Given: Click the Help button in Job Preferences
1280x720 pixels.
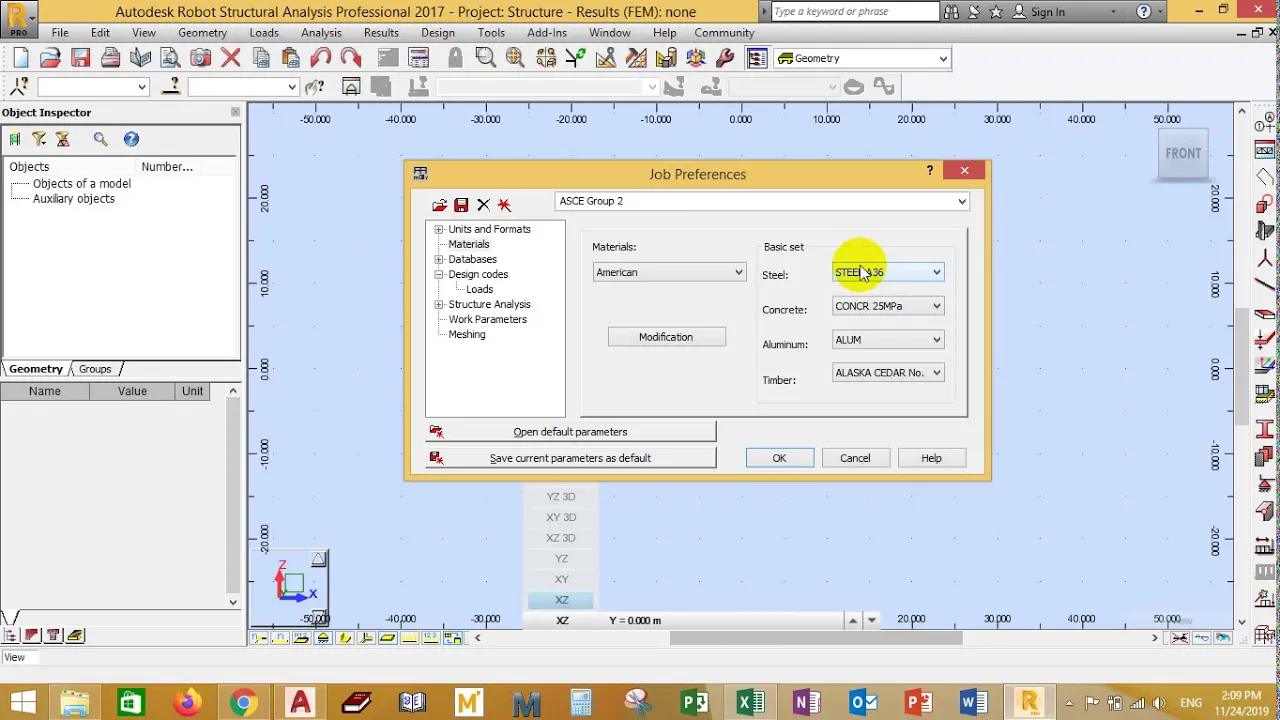Looking at the screenshot, I should (x=931, y=458).
